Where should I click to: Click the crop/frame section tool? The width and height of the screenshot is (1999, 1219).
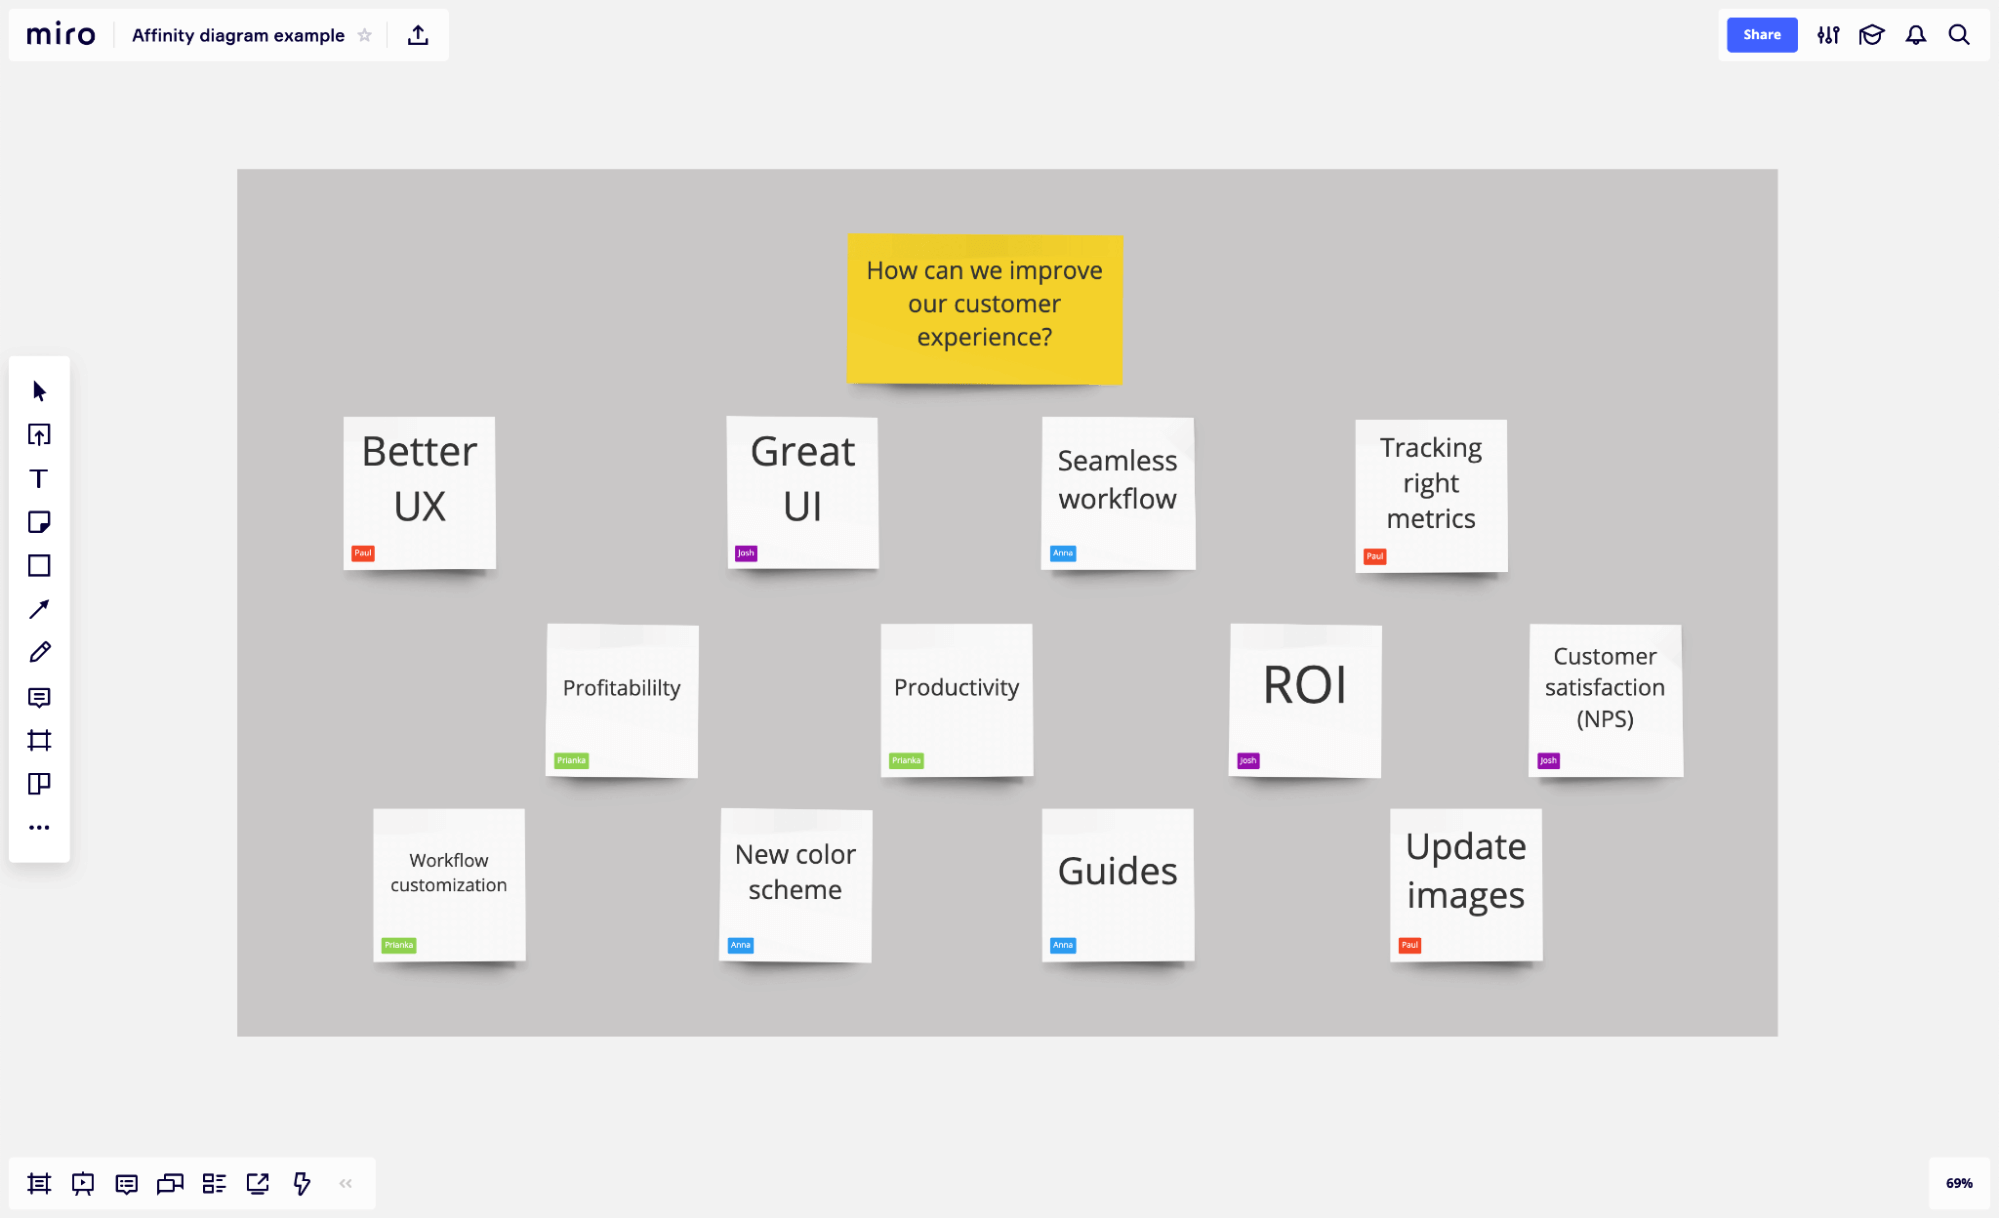pyautogui.click(x=39, y=741)
